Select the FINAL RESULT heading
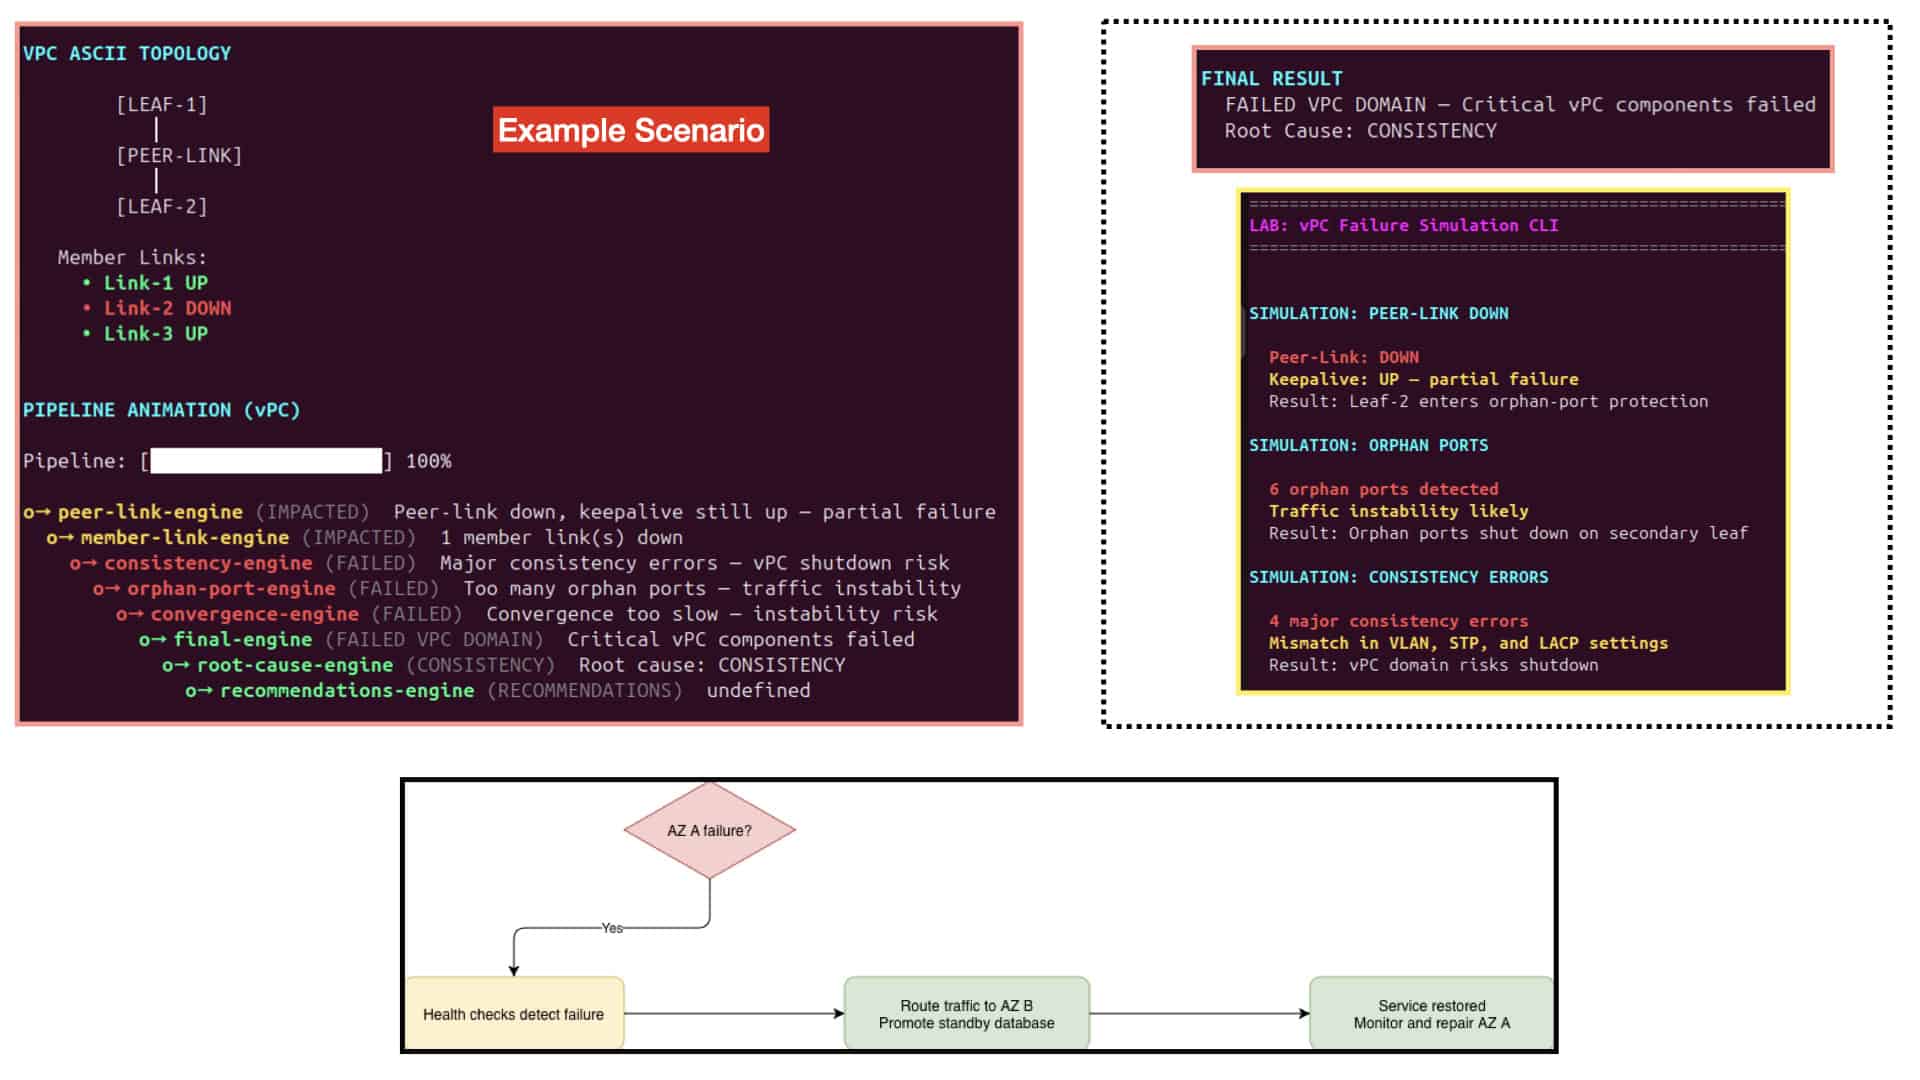1920x1080 pixels. tap(1271, 79)
